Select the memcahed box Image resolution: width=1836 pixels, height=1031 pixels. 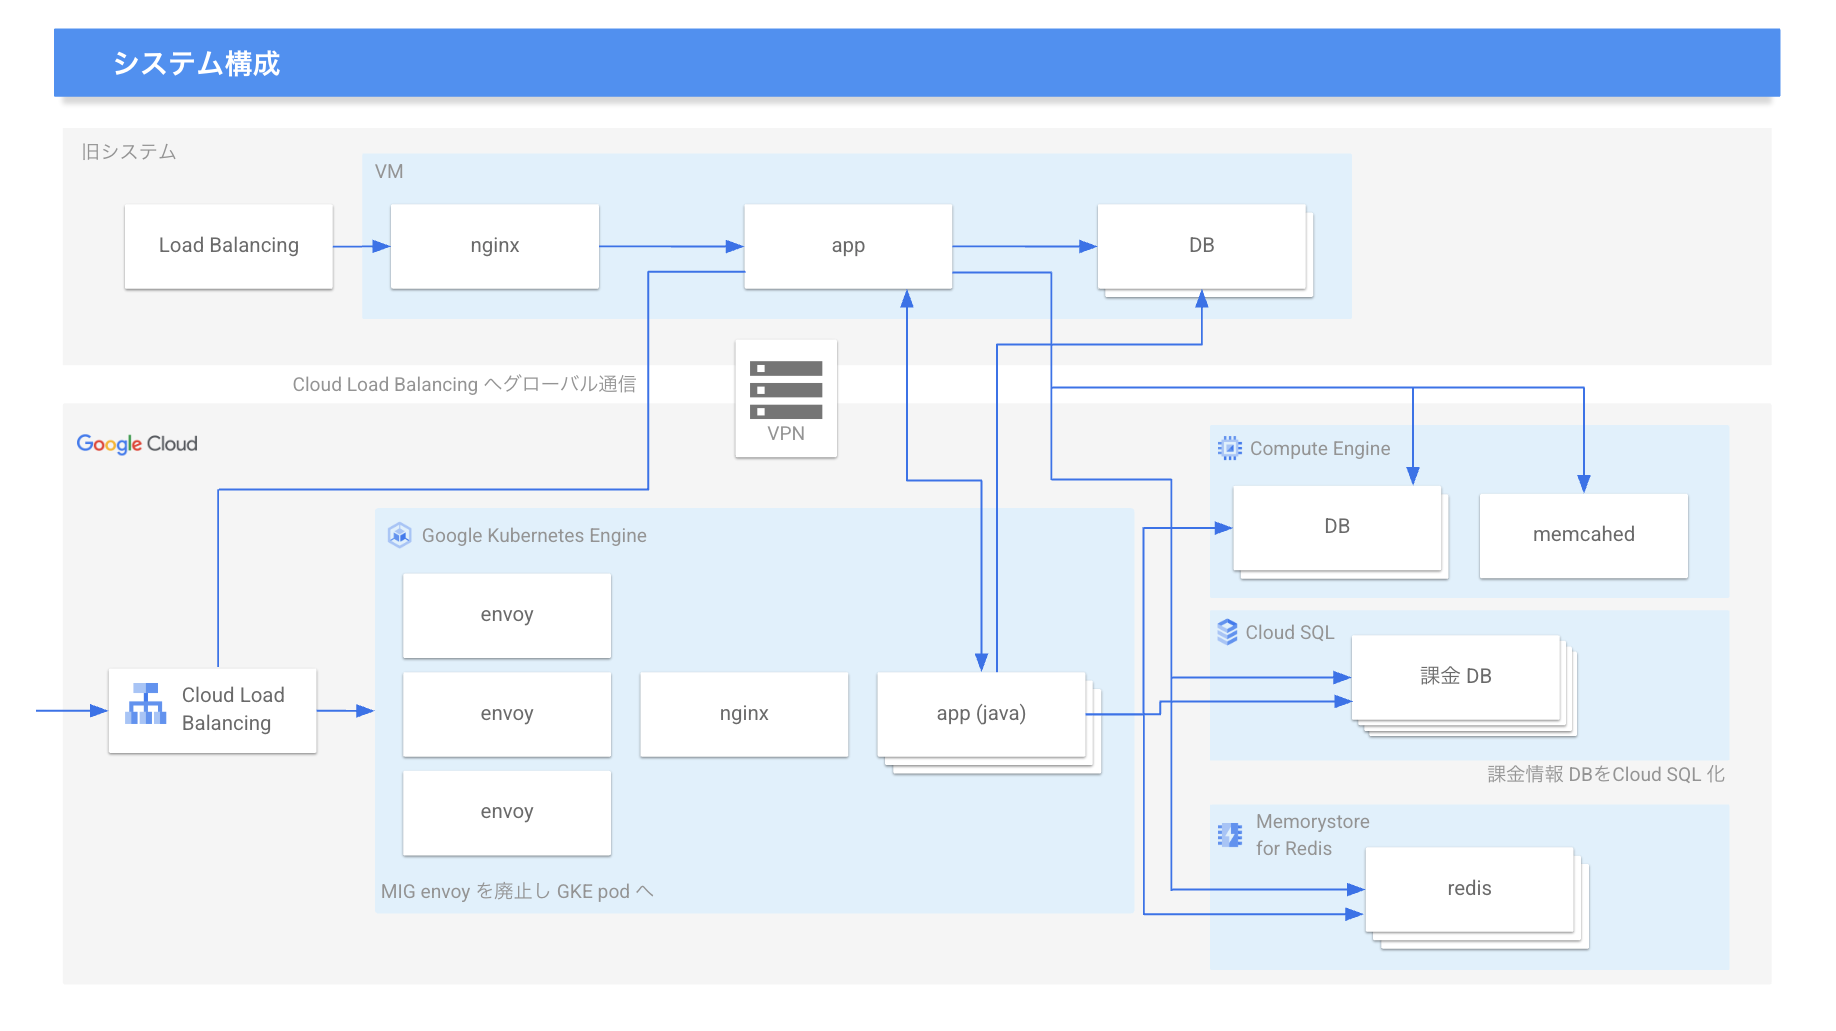coord(1584,535)
